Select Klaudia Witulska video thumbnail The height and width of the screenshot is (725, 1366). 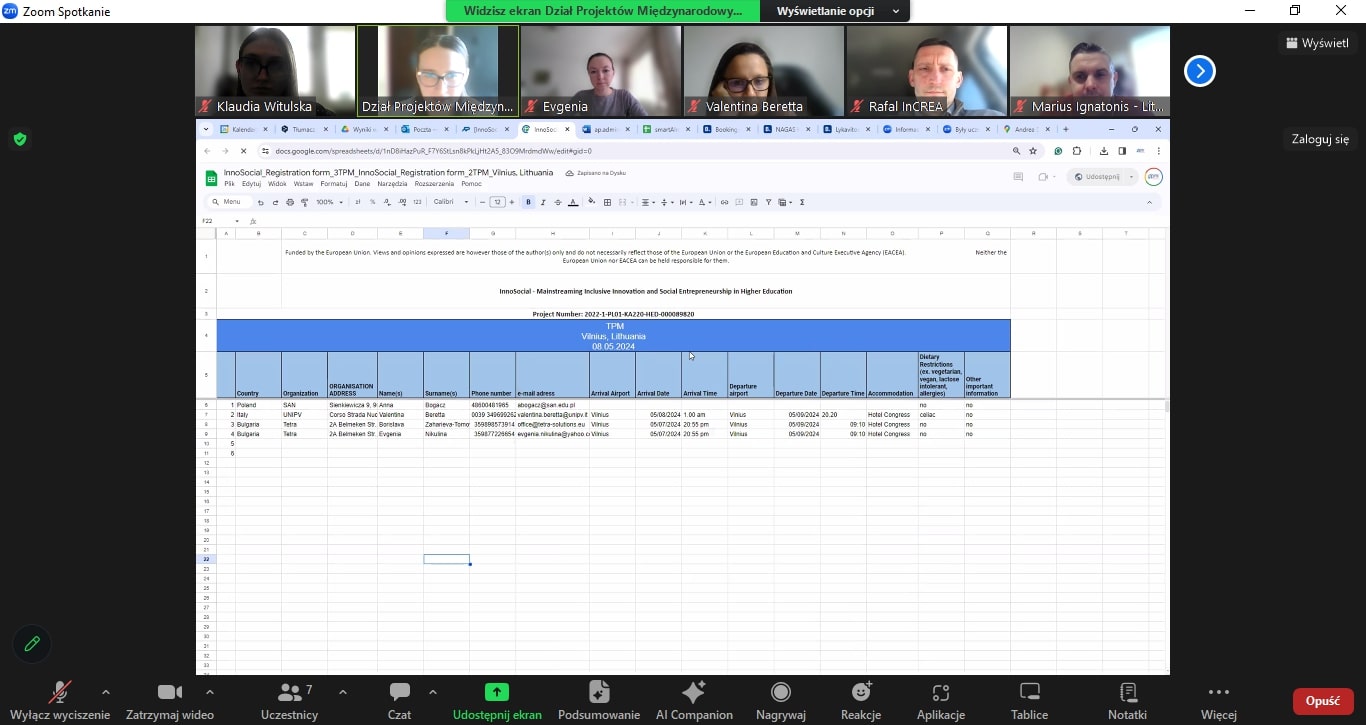(275, 71)
